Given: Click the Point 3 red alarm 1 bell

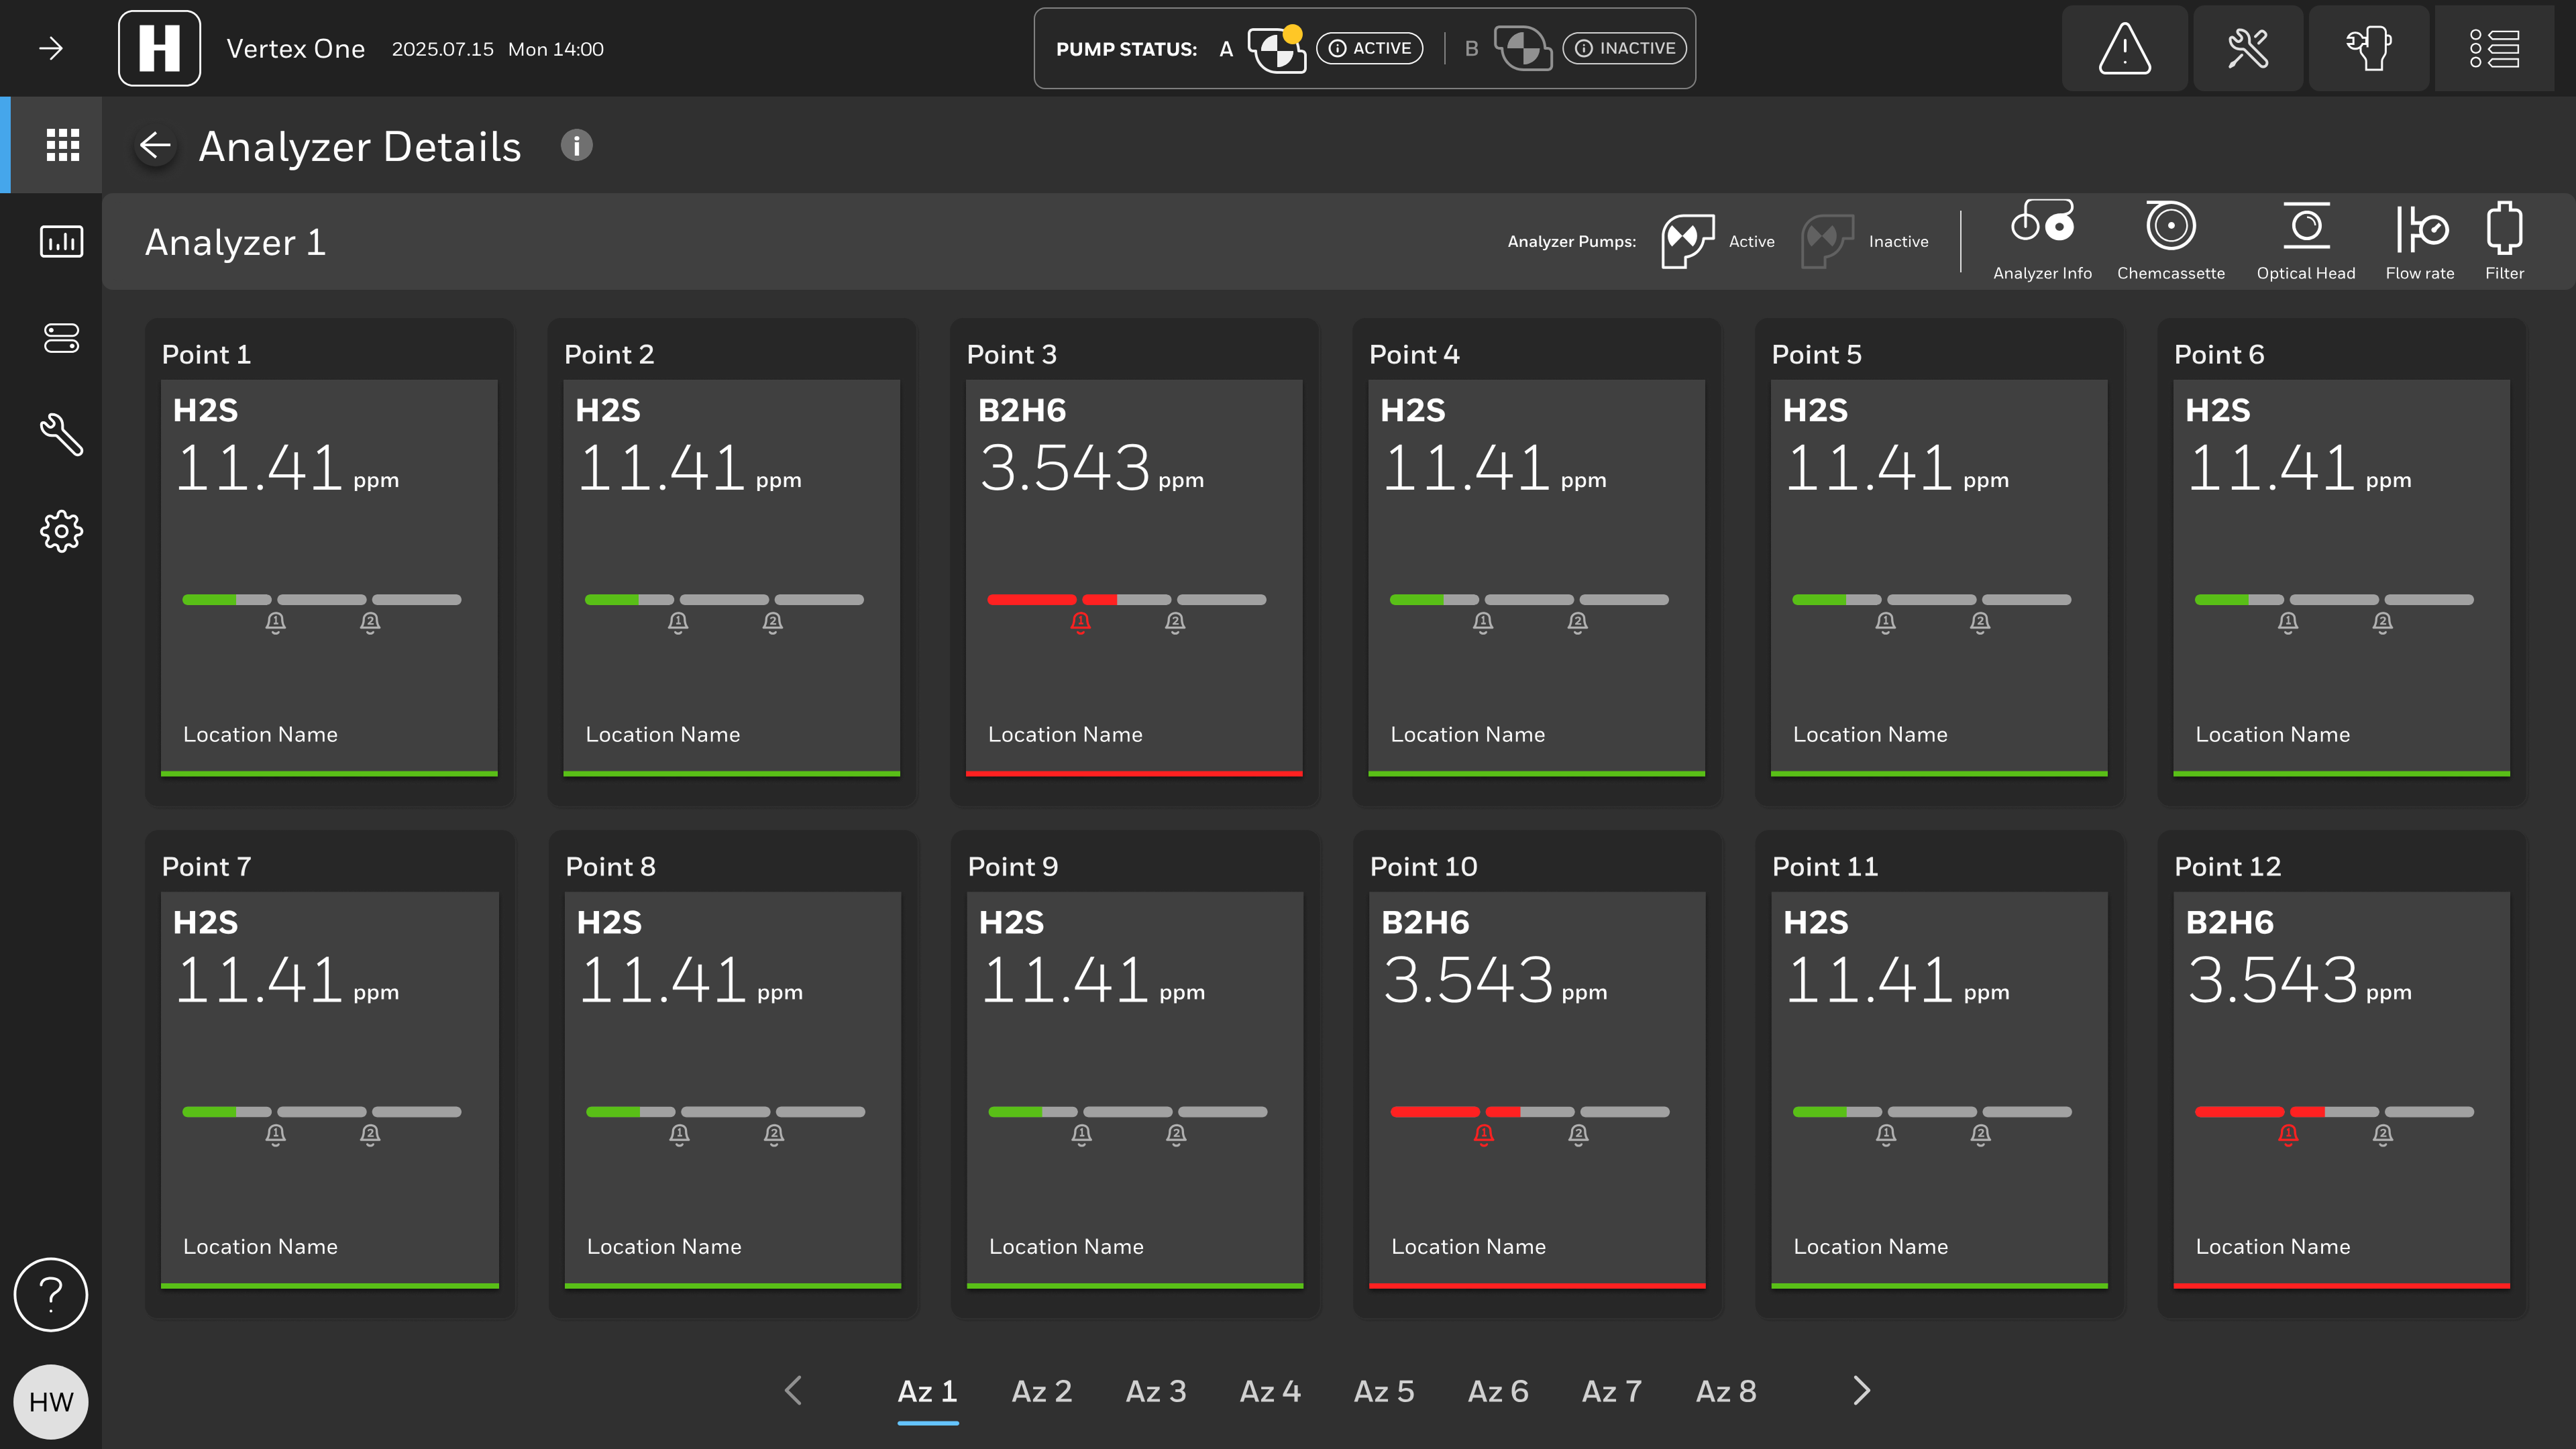Looking at the screenshot, I should [x=1080, y=623].
